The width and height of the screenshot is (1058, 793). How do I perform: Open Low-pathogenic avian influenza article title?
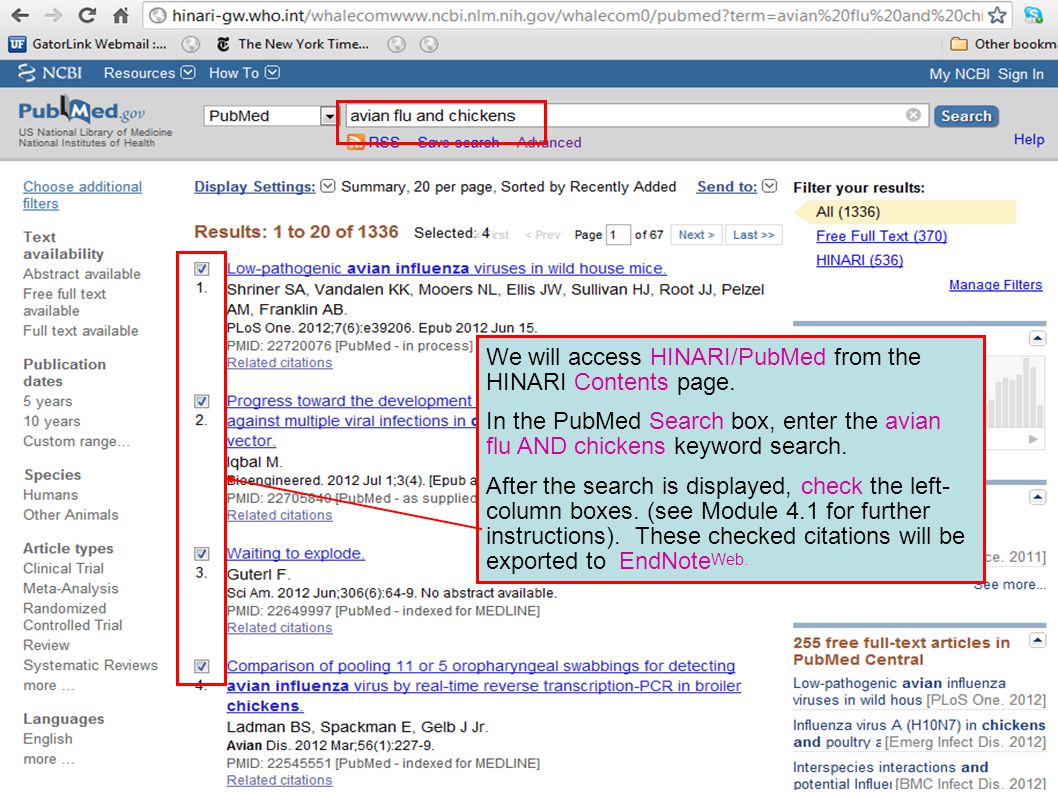(446, 269)
